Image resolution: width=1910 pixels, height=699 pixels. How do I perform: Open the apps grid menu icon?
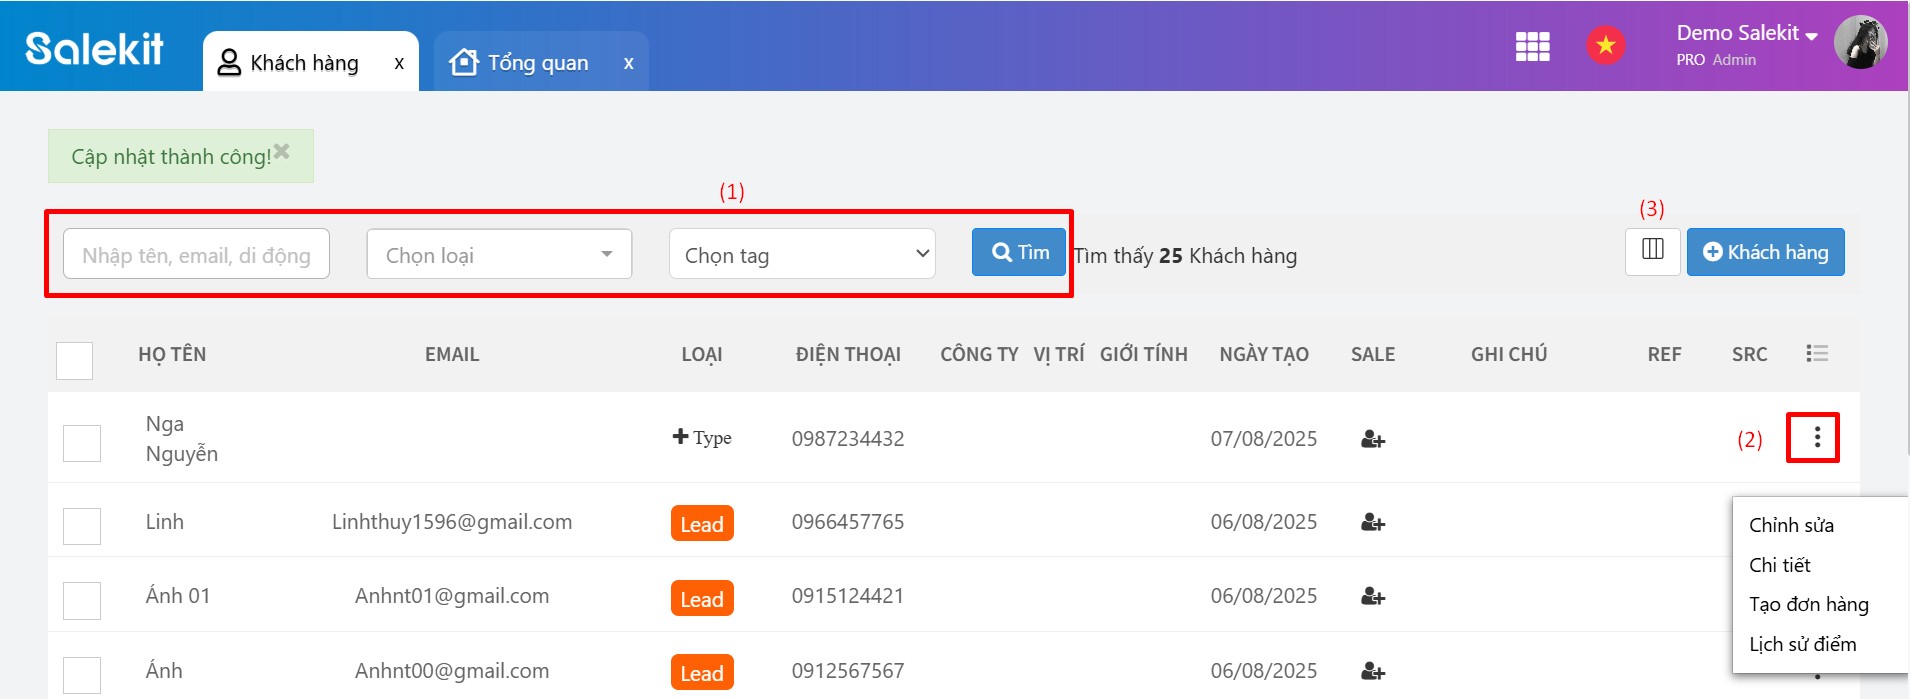[1532, 46]
